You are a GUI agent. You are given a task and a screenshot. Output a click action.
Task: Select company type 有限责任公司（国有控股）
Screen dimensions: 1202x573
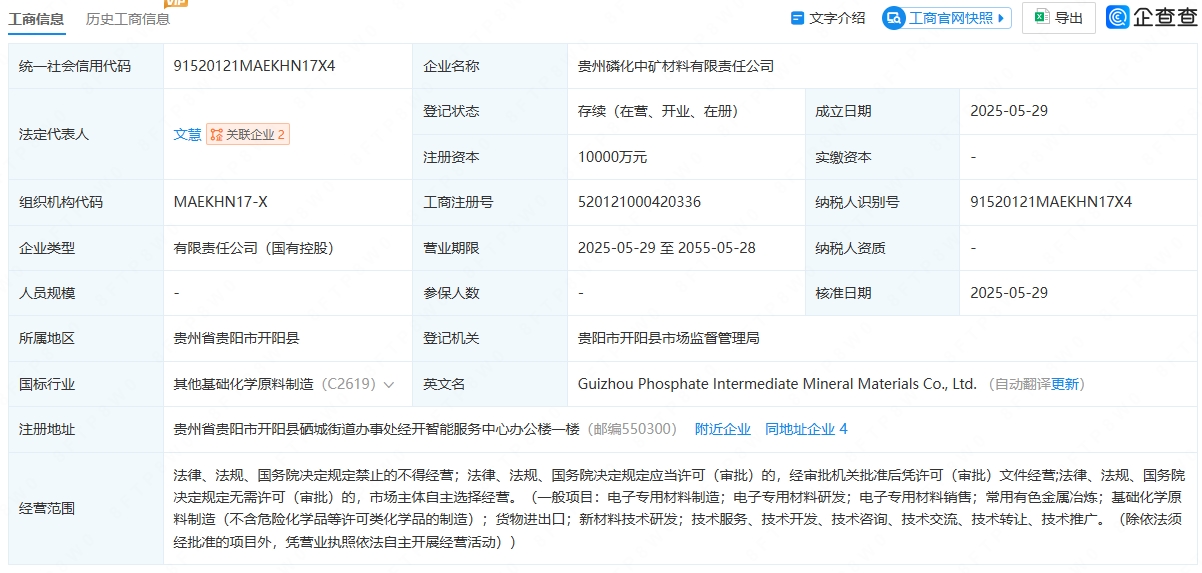pos(253,248)
